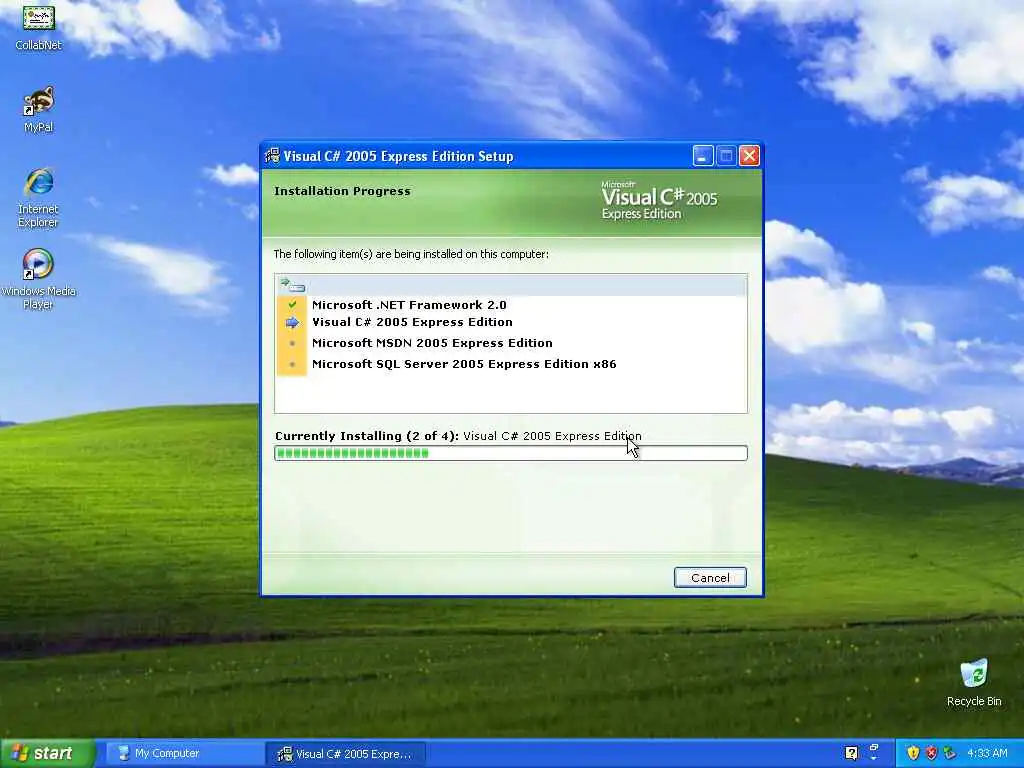Screen dimensions: 1024x768
Task: Click the 4:33 AM system clock
Action: [987, 753]
